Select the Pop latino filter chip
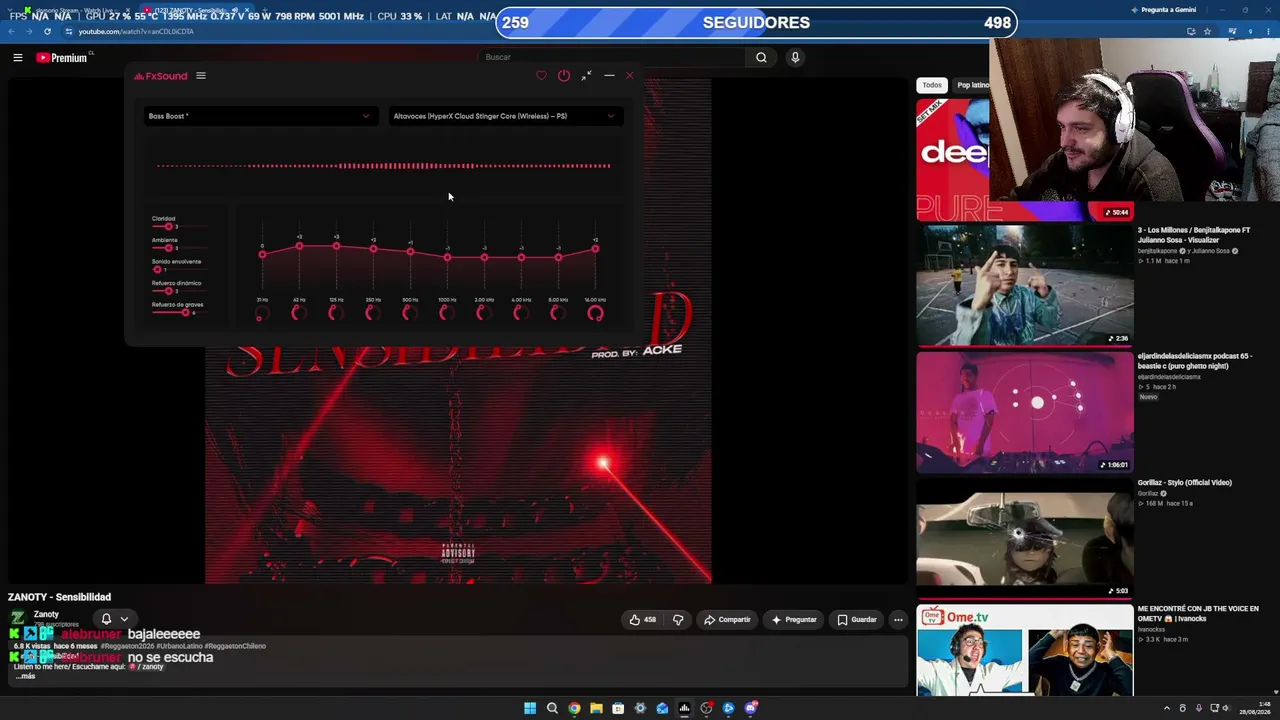 [x=971, y=85]
